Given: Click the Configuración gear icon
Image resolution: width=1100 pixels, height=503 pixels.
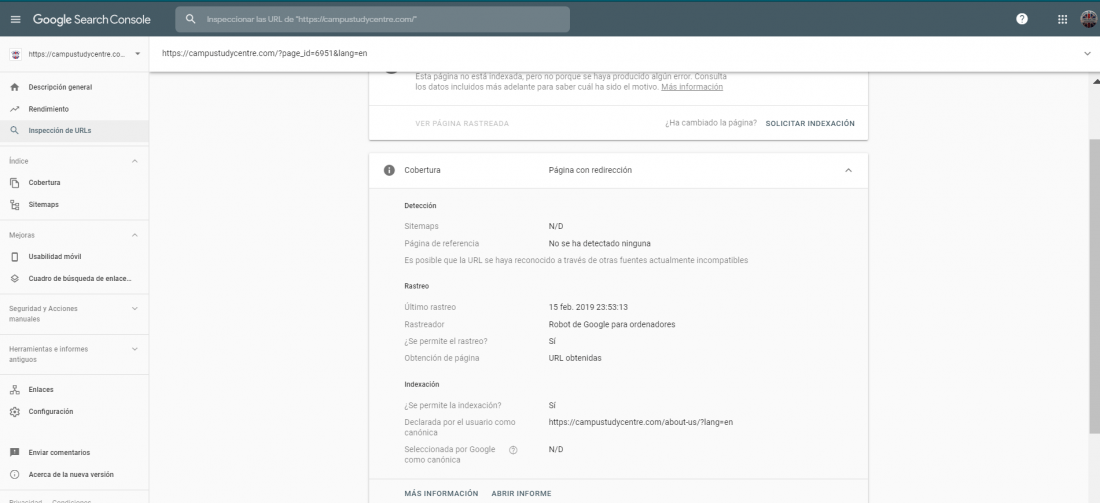Looking at the screenshot, I should [x=15, y=412].
